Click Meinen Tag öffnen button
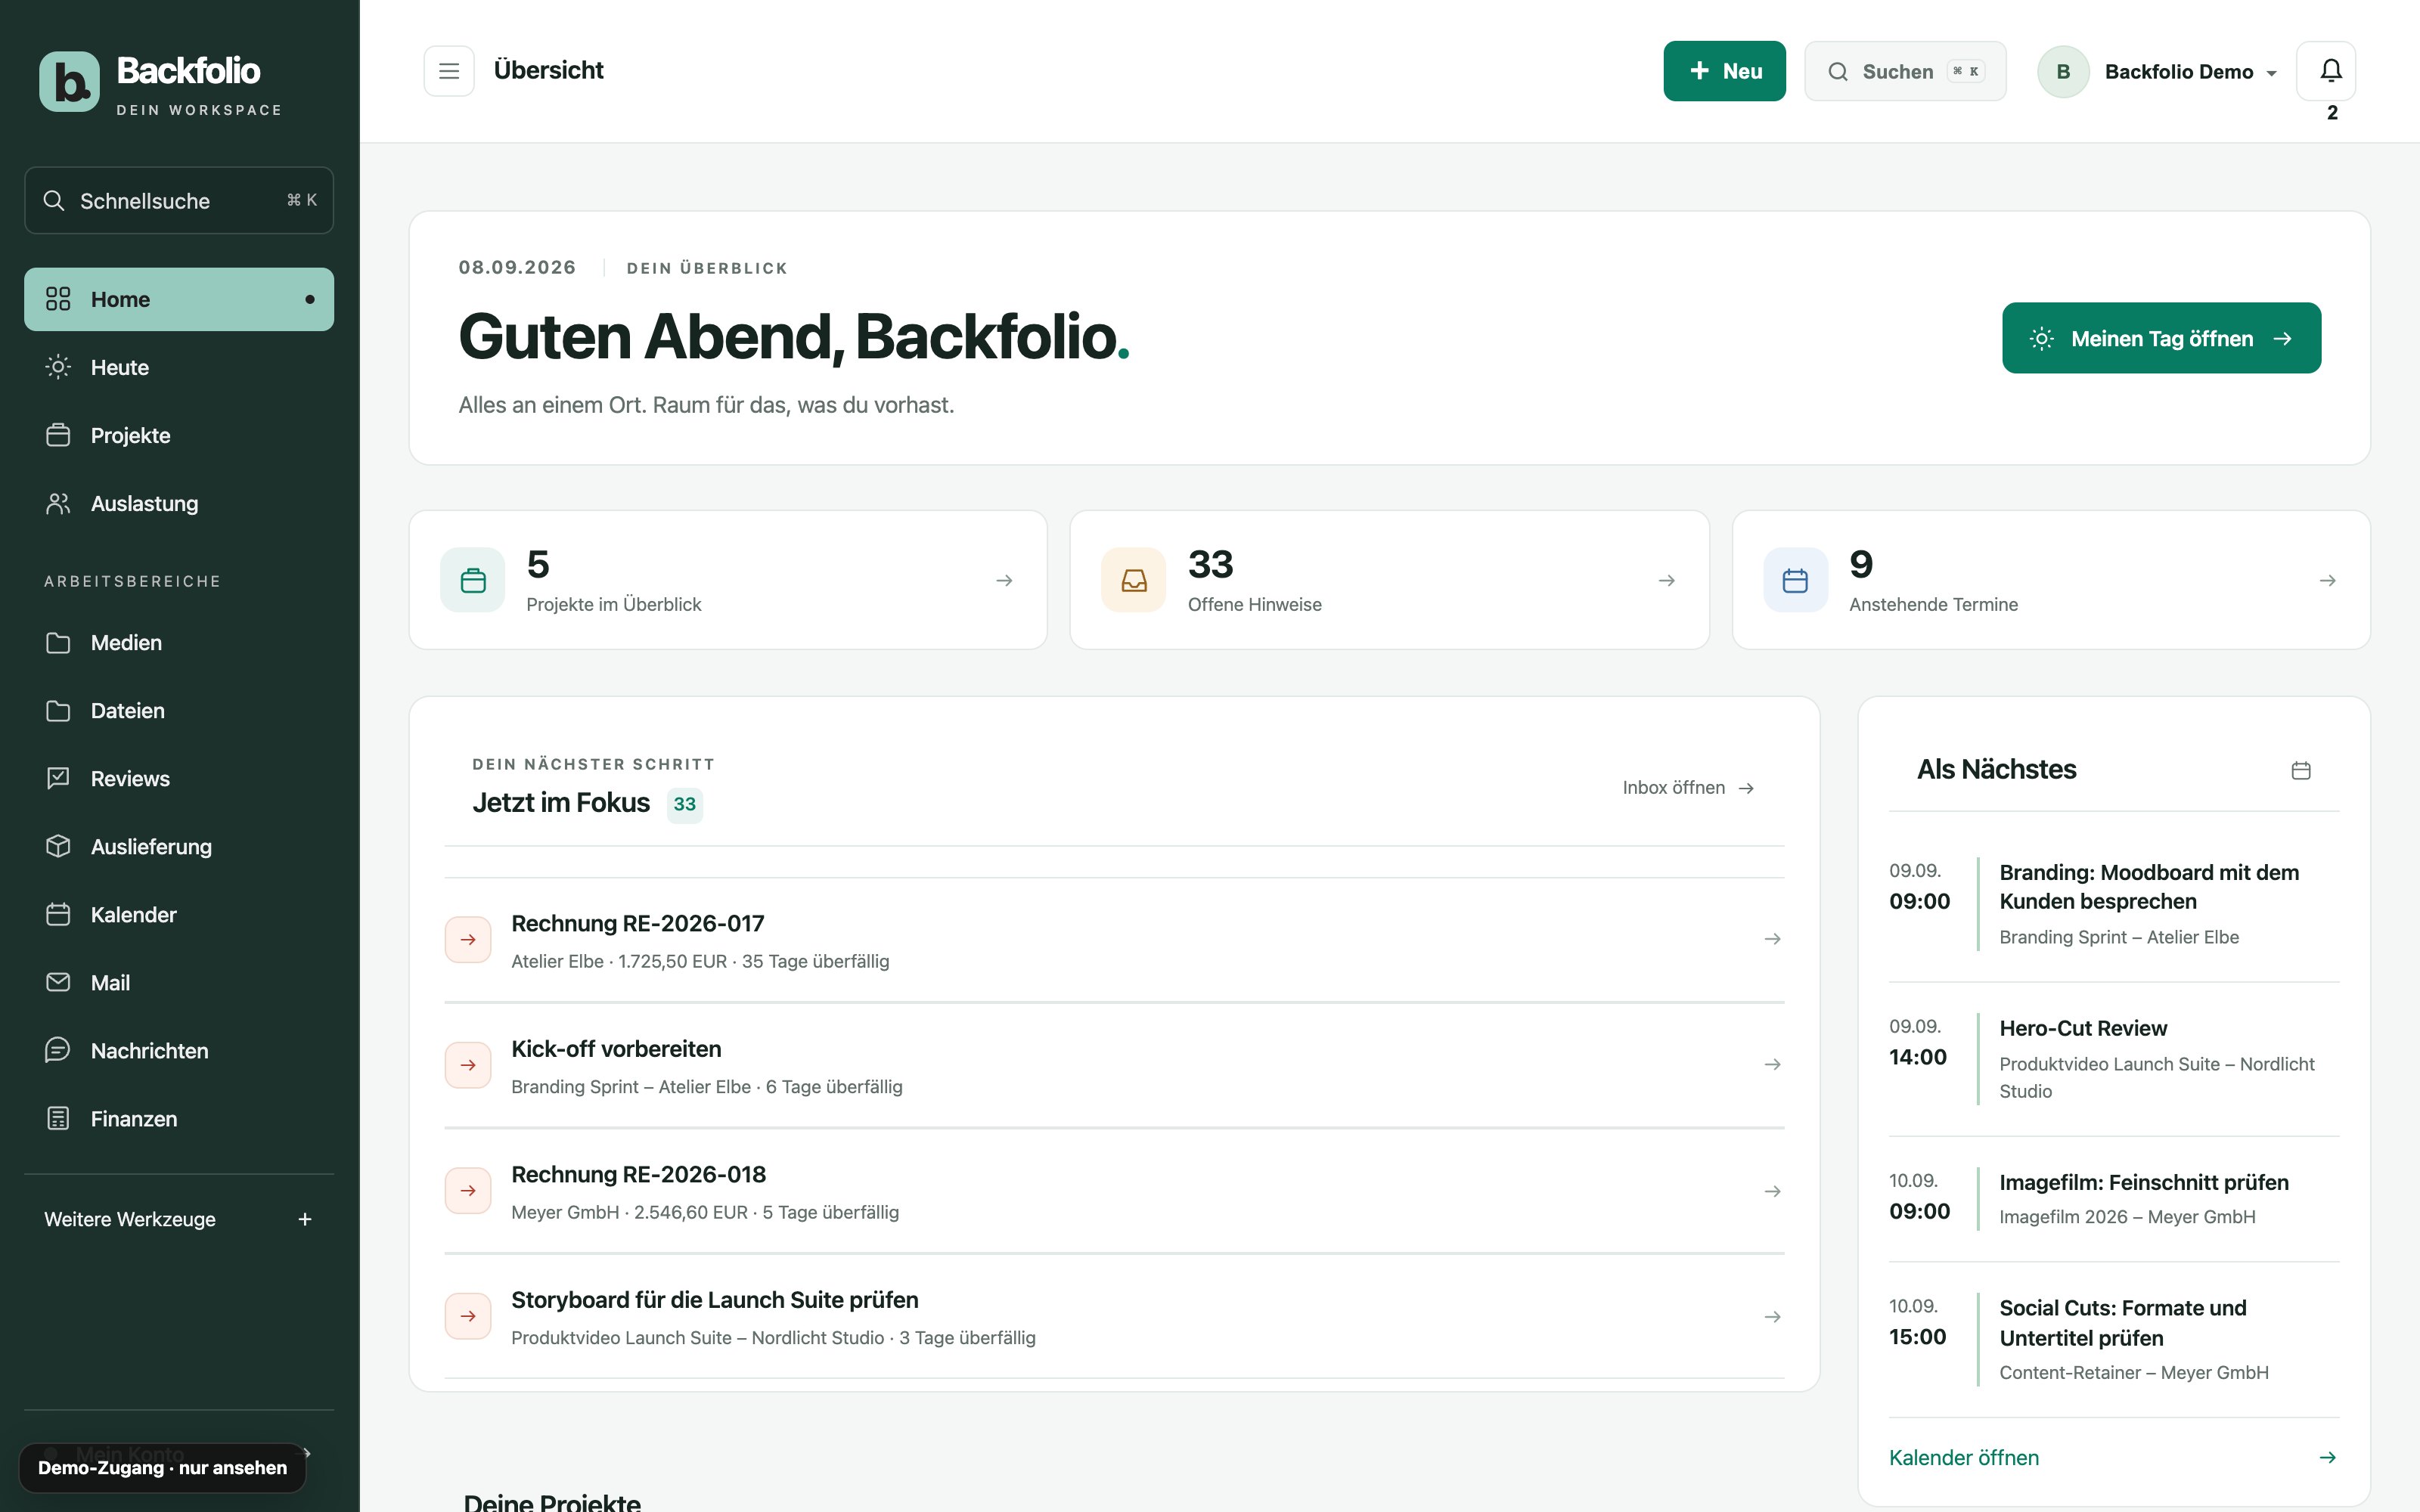The image size is (2420, 1512). pyautogui.click(x=2161, y=338)
